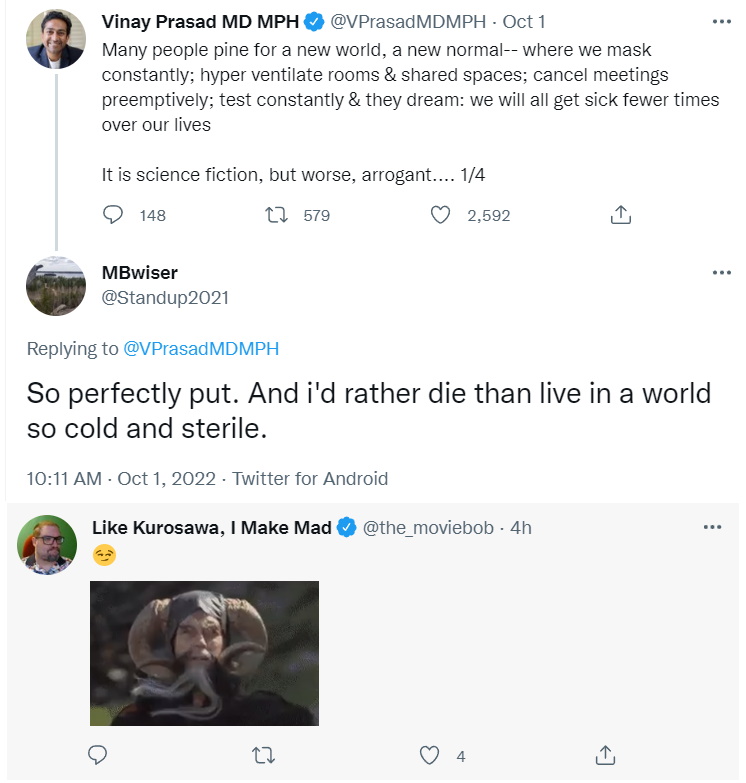
Task: Play the horned helmet GIF
Action: [x=204, y=653]
